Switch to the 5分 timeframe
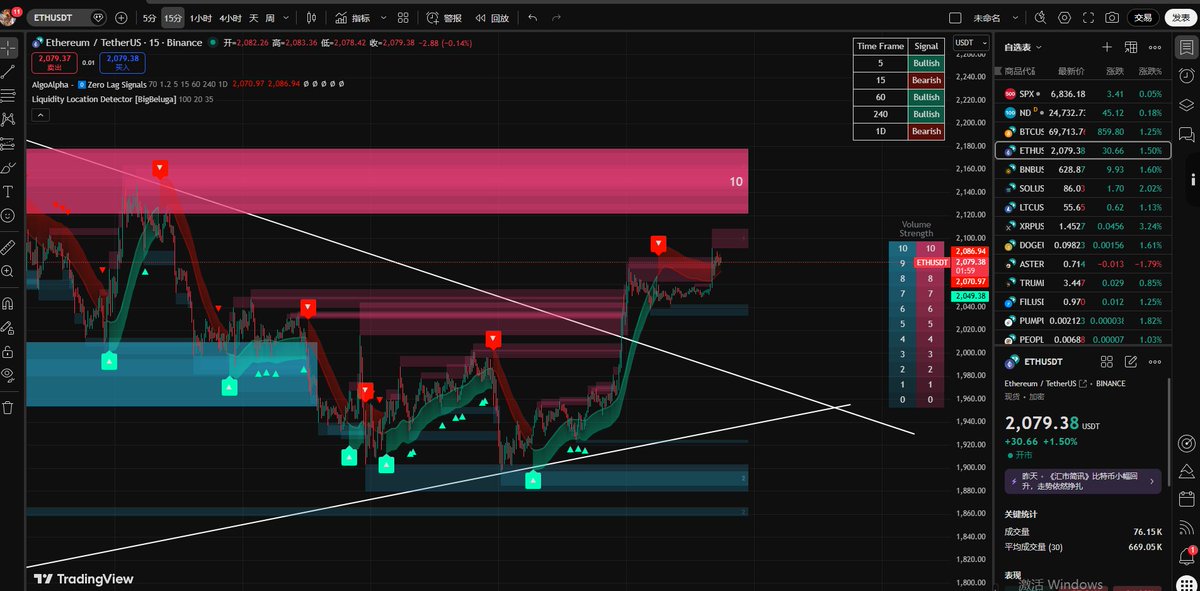 coord(149,18)
